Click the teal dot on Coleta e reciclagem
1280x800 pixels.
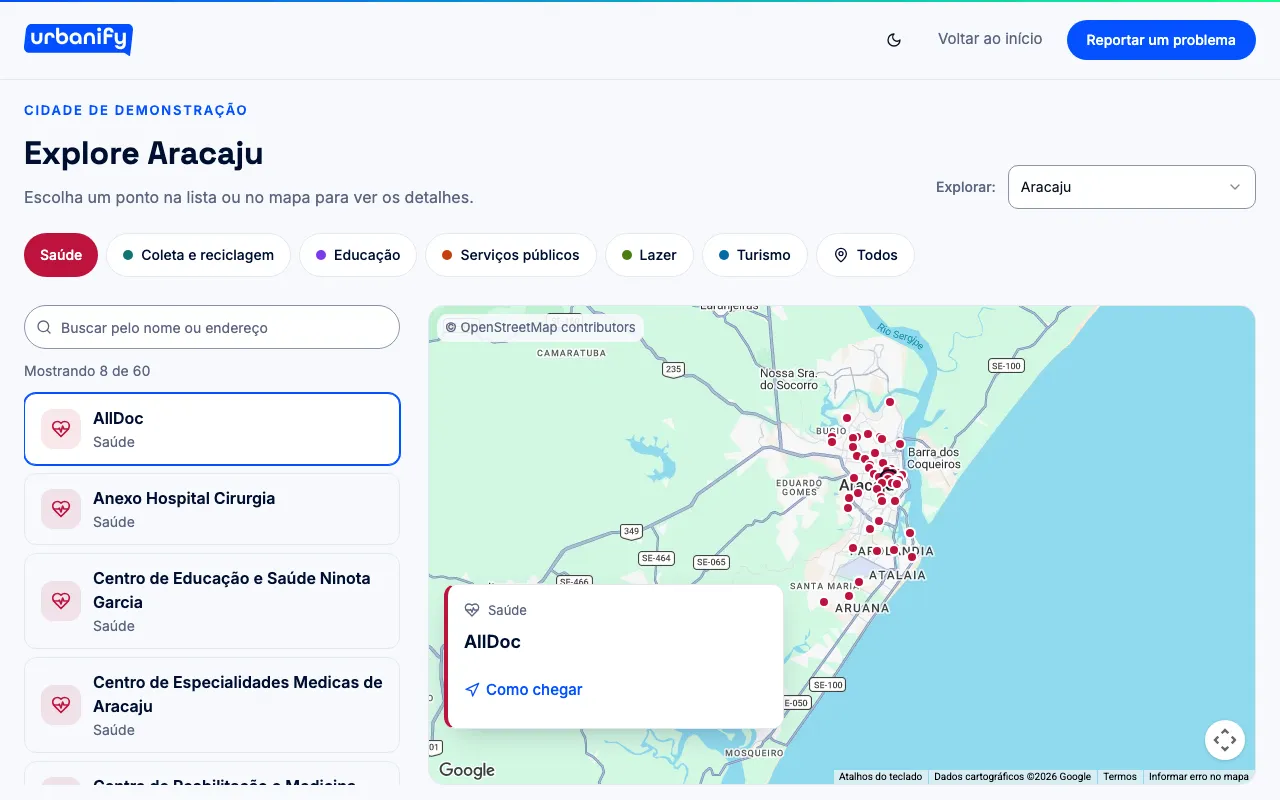128,255
